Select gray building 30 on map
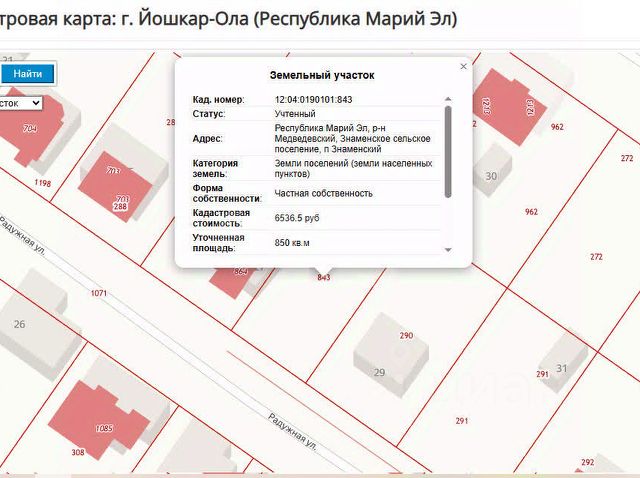Screen dimensions: 640x478 [493, 171]
